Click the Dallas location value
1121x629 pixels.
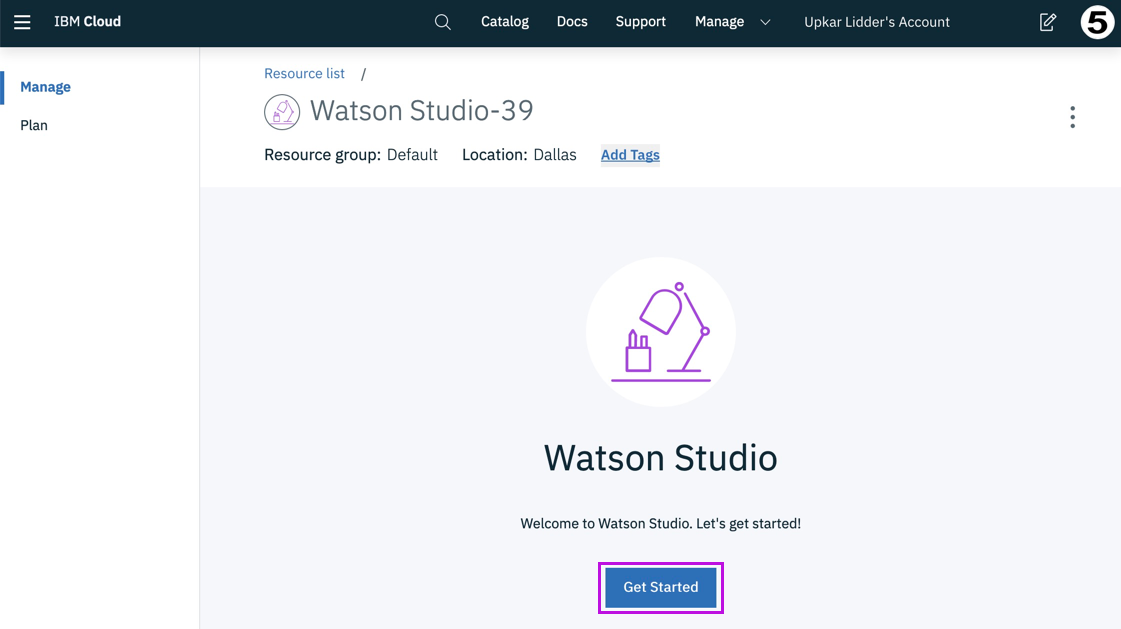click(x=555, y=155)
